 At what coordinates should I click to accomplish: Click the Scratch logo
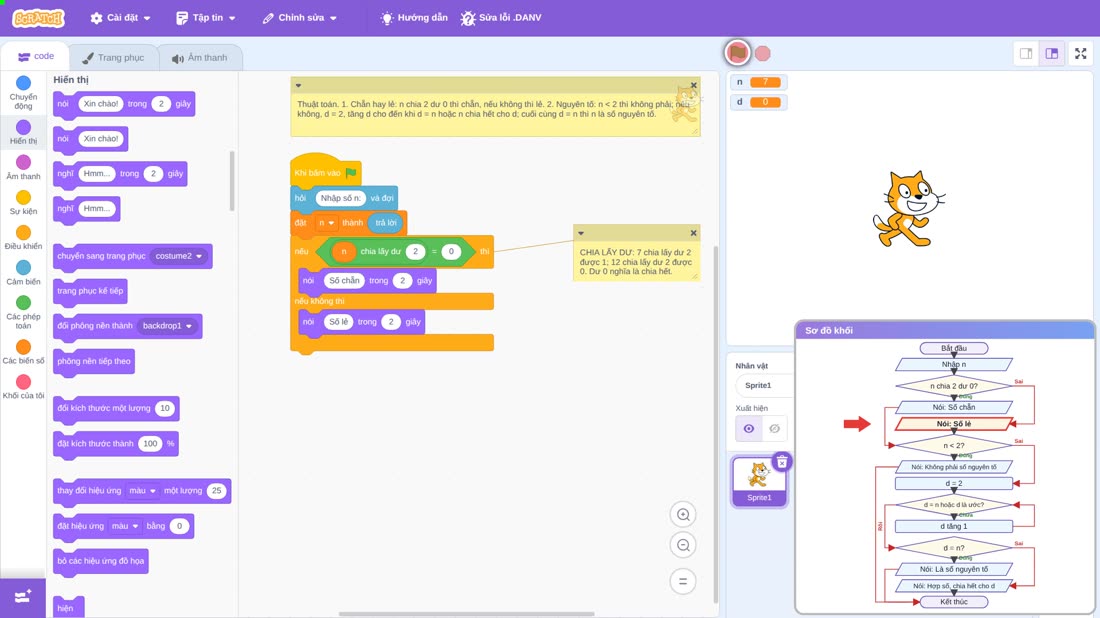click(38, 18)
